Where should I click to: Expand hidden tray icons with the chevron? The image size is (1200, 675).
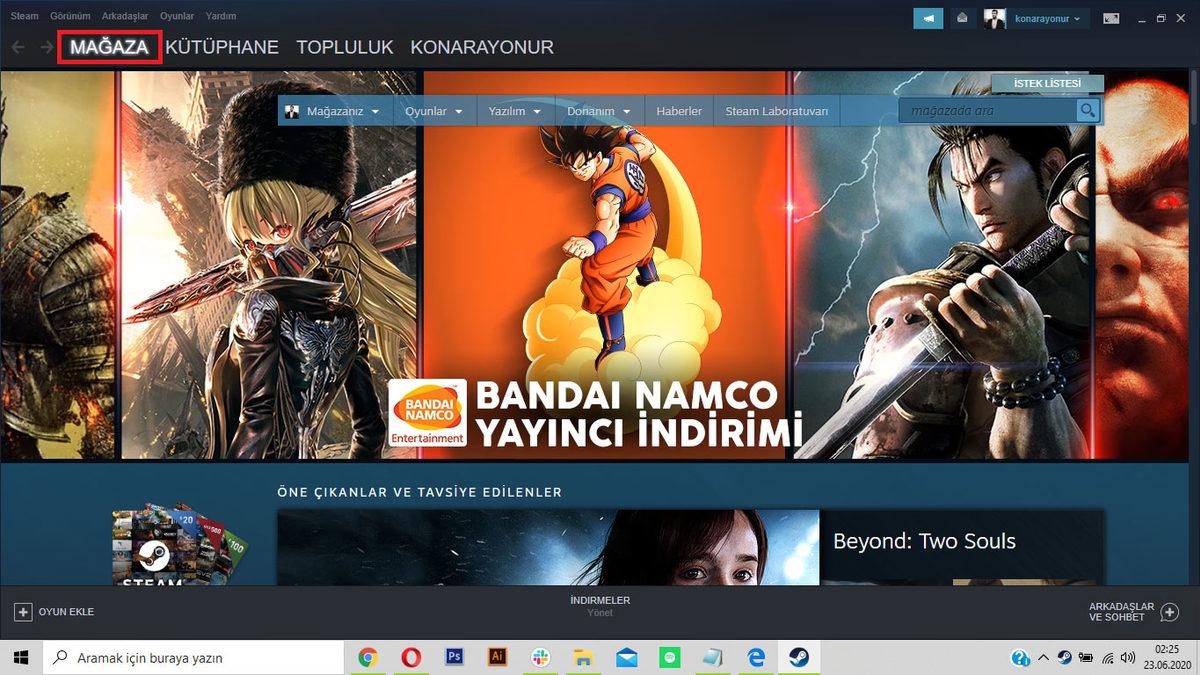(1043, 657)
